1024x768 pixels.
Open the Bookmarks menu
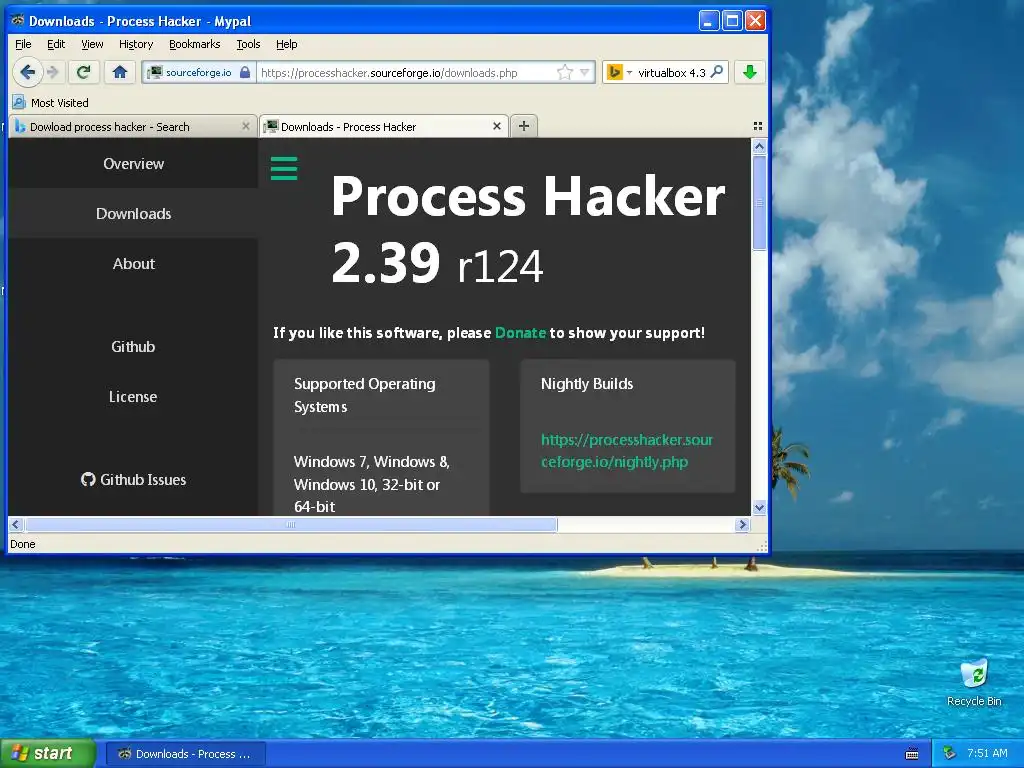195,44
